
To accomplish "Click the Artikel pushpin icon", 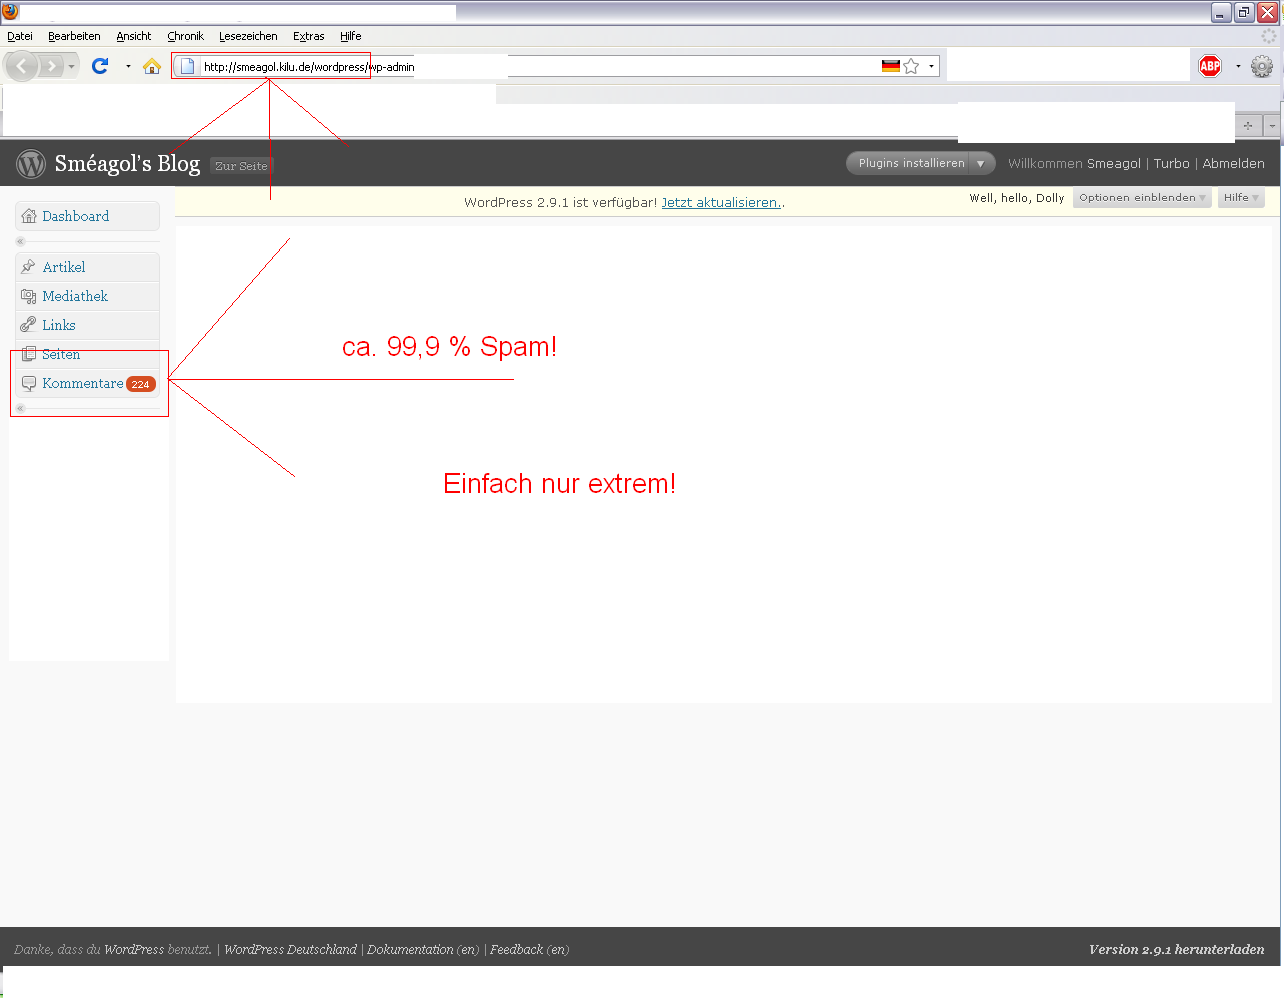I will click(x=29, y=267).
